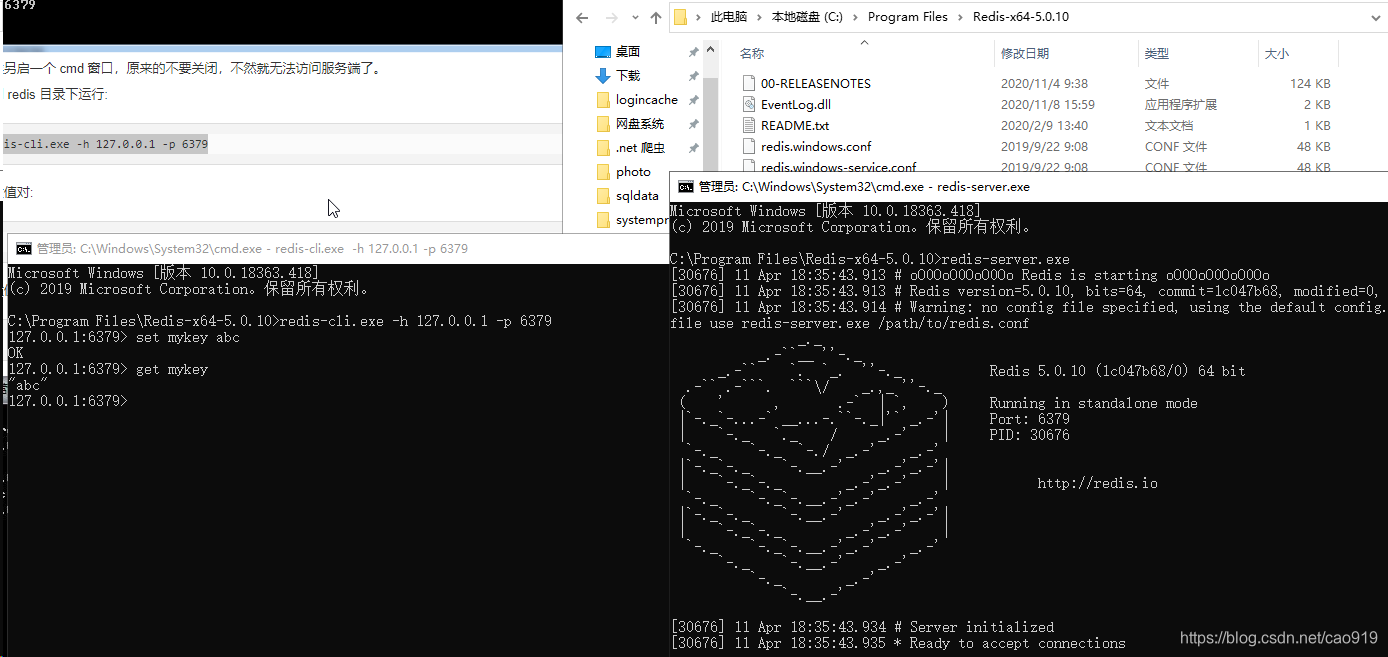Click the 网盘系统 yellow folder icon
Image resolution: width=1388 pixels, height=657 pixels.
[x=603, y=124]
